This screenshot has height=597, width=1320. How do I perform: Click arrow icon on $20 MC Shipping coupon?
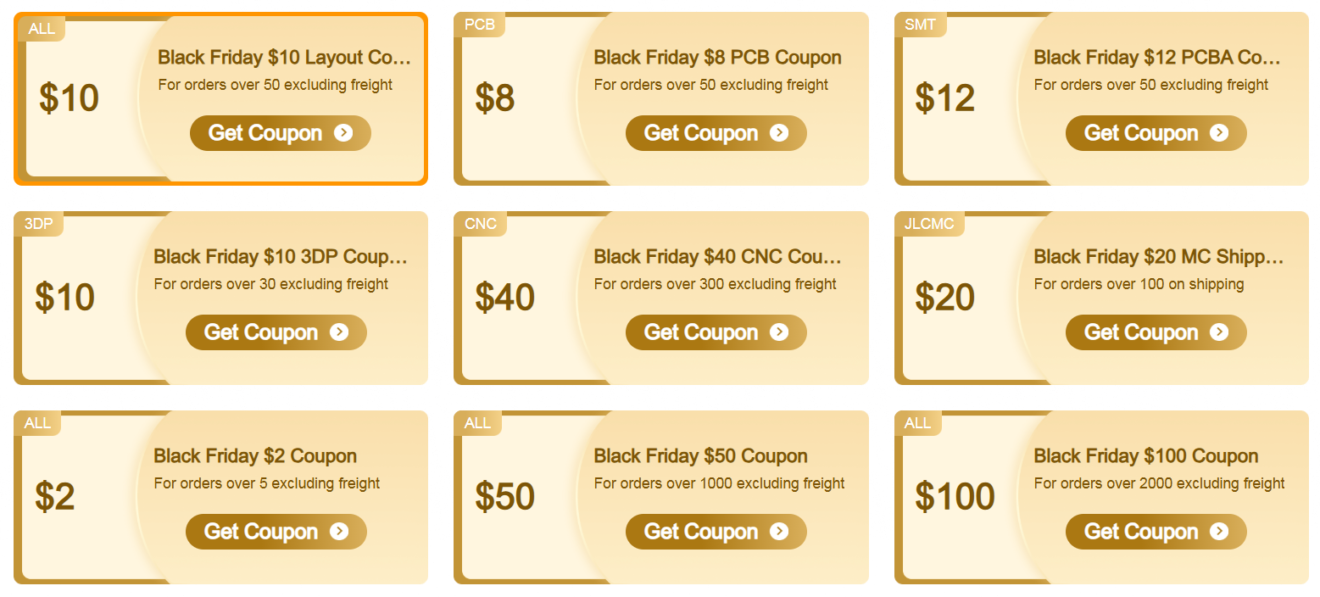pyautogui.click(x=1219, y=332)
